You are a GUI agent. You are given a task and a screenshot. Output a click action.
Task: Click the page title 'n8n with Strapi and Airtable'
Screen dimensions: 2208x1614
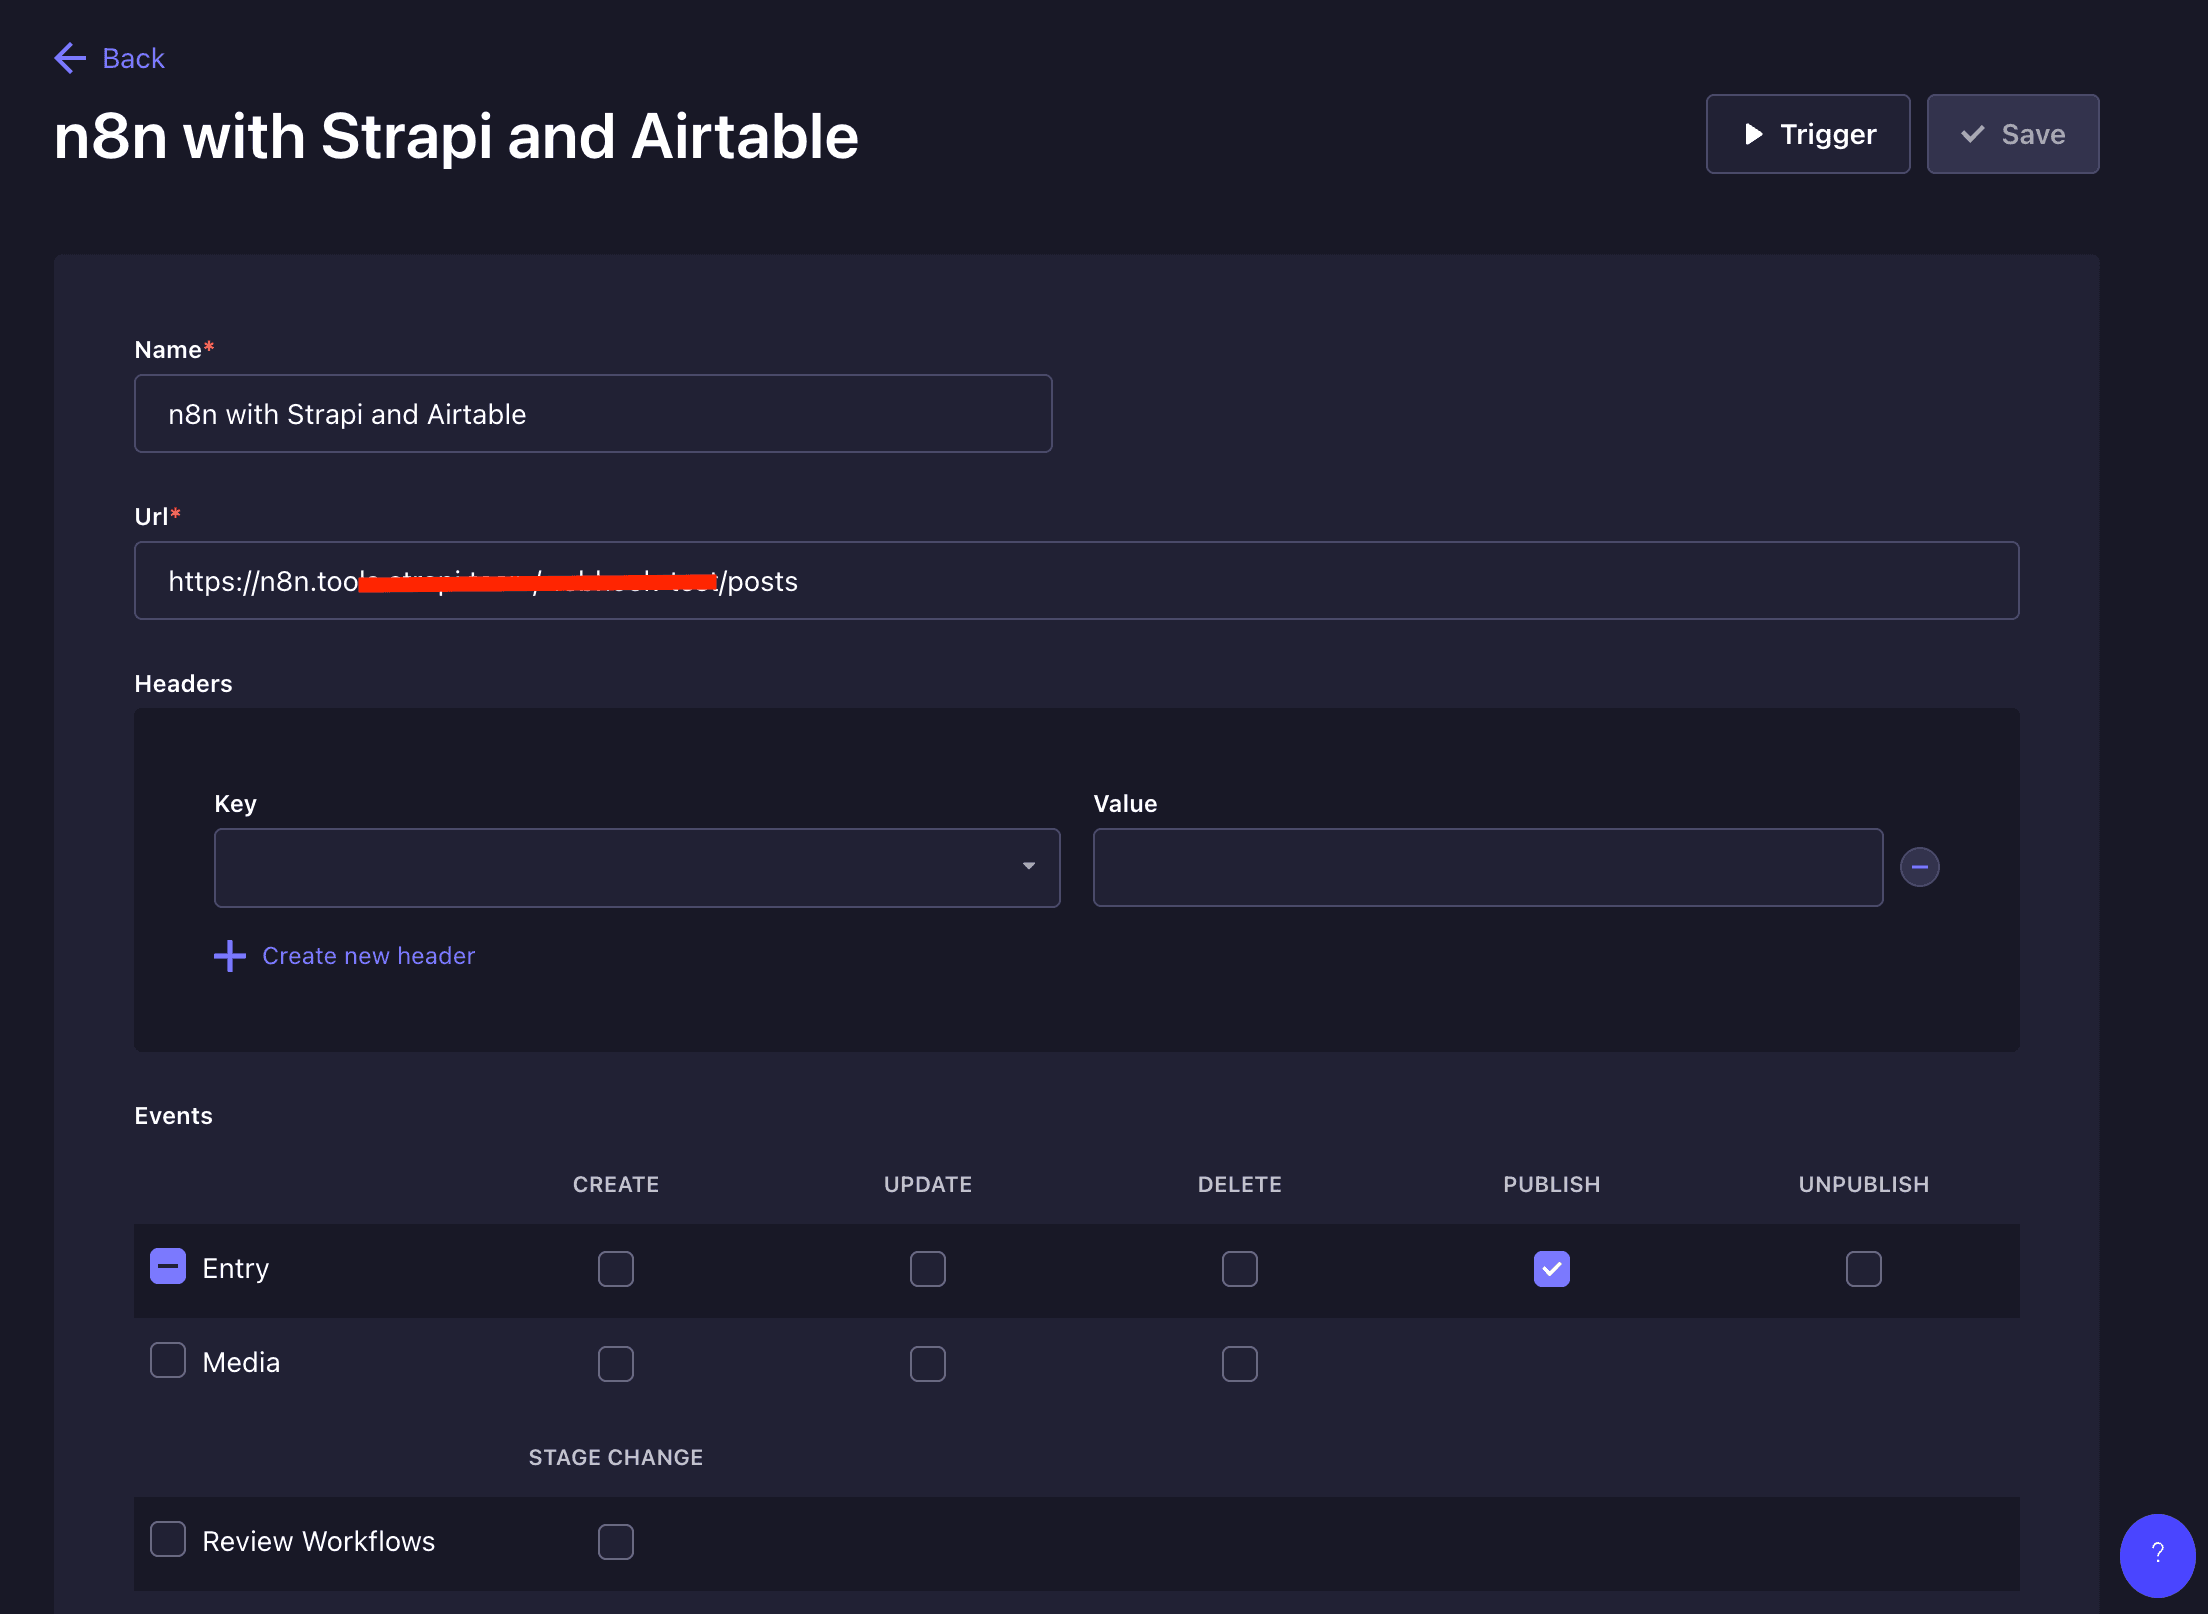456,136
